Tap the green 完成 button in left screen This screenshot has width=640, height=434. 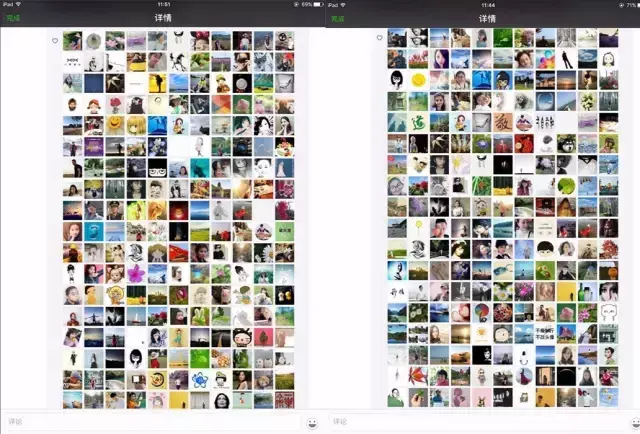point(13,18)
